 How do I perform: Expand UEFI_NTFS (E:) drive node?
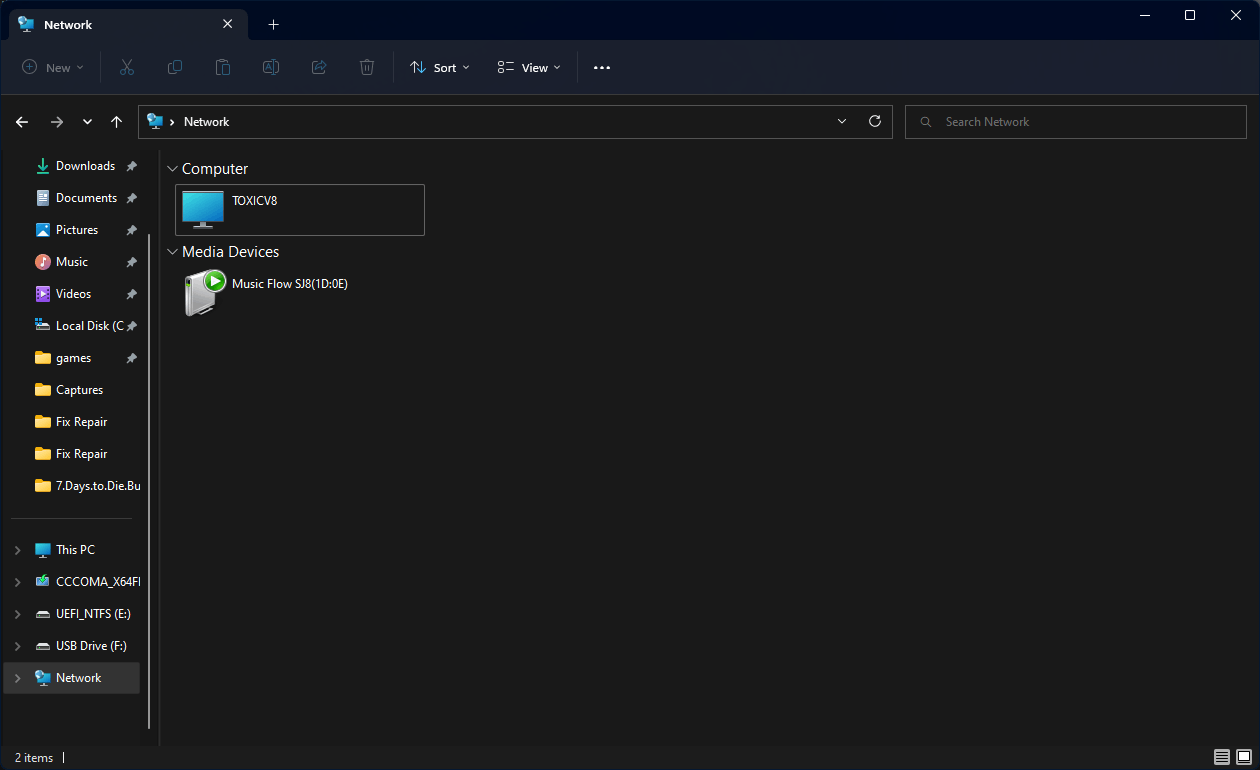click(x=17, y=614)
